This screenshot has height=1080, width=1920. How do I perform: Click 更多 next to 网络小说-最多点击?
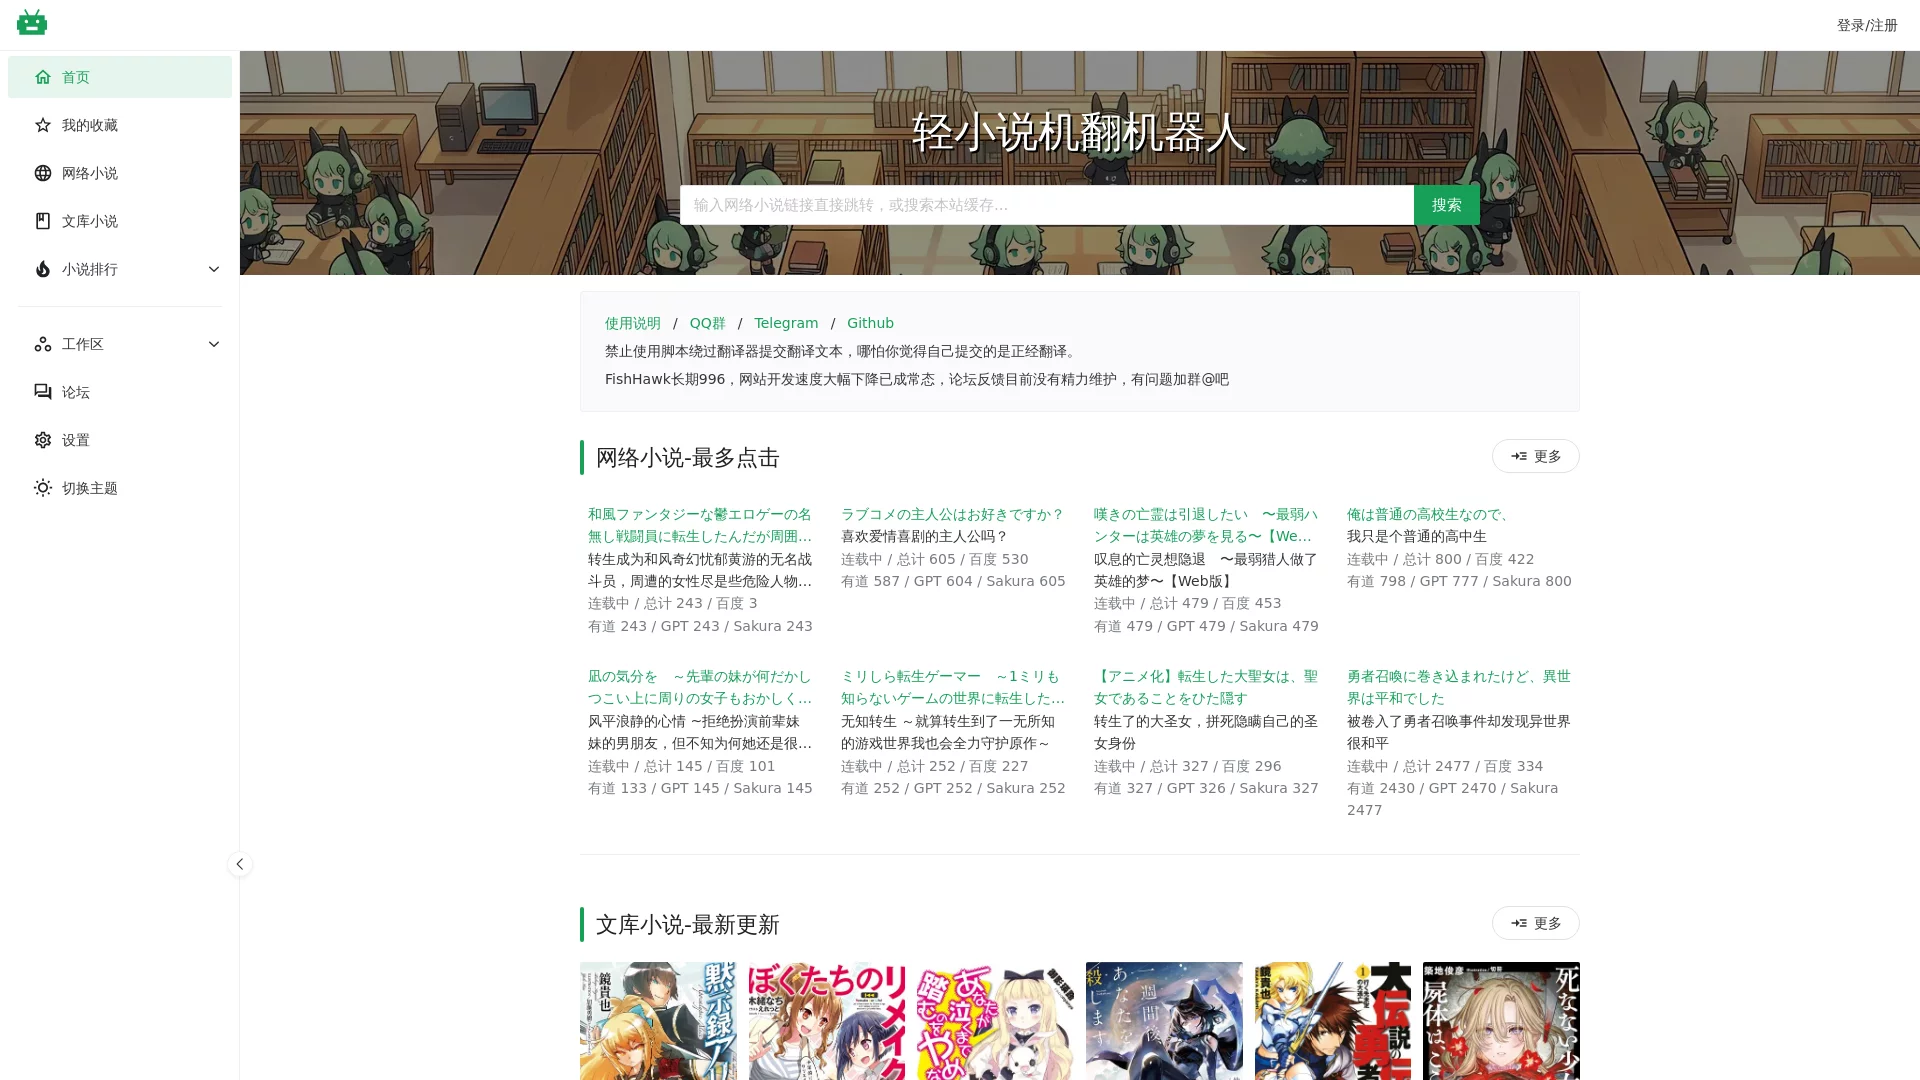point(1535,456)
